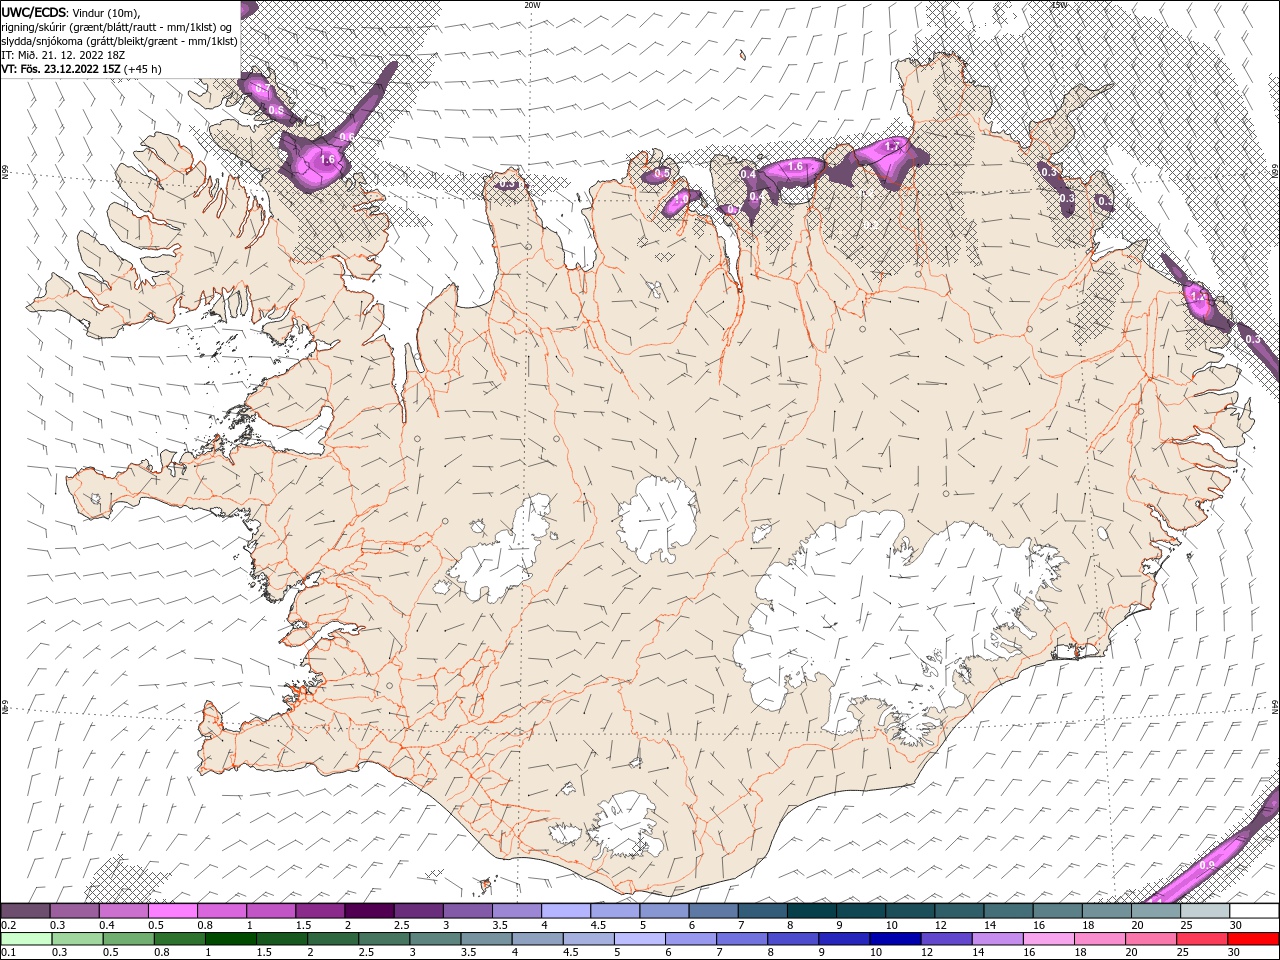This screenshot has height=960, width=1280.
Task: Select the bright pink swatch between 0.5 and 0.8
Action: (172, 911)
